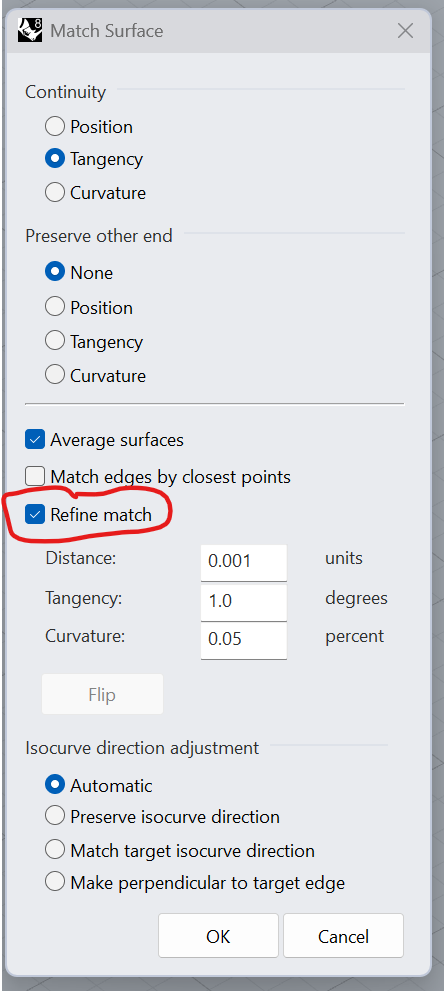This screenshot has height=991, width=444.
Task: Click the Rhino 8 icon in title bar
Action: (30, 30)
